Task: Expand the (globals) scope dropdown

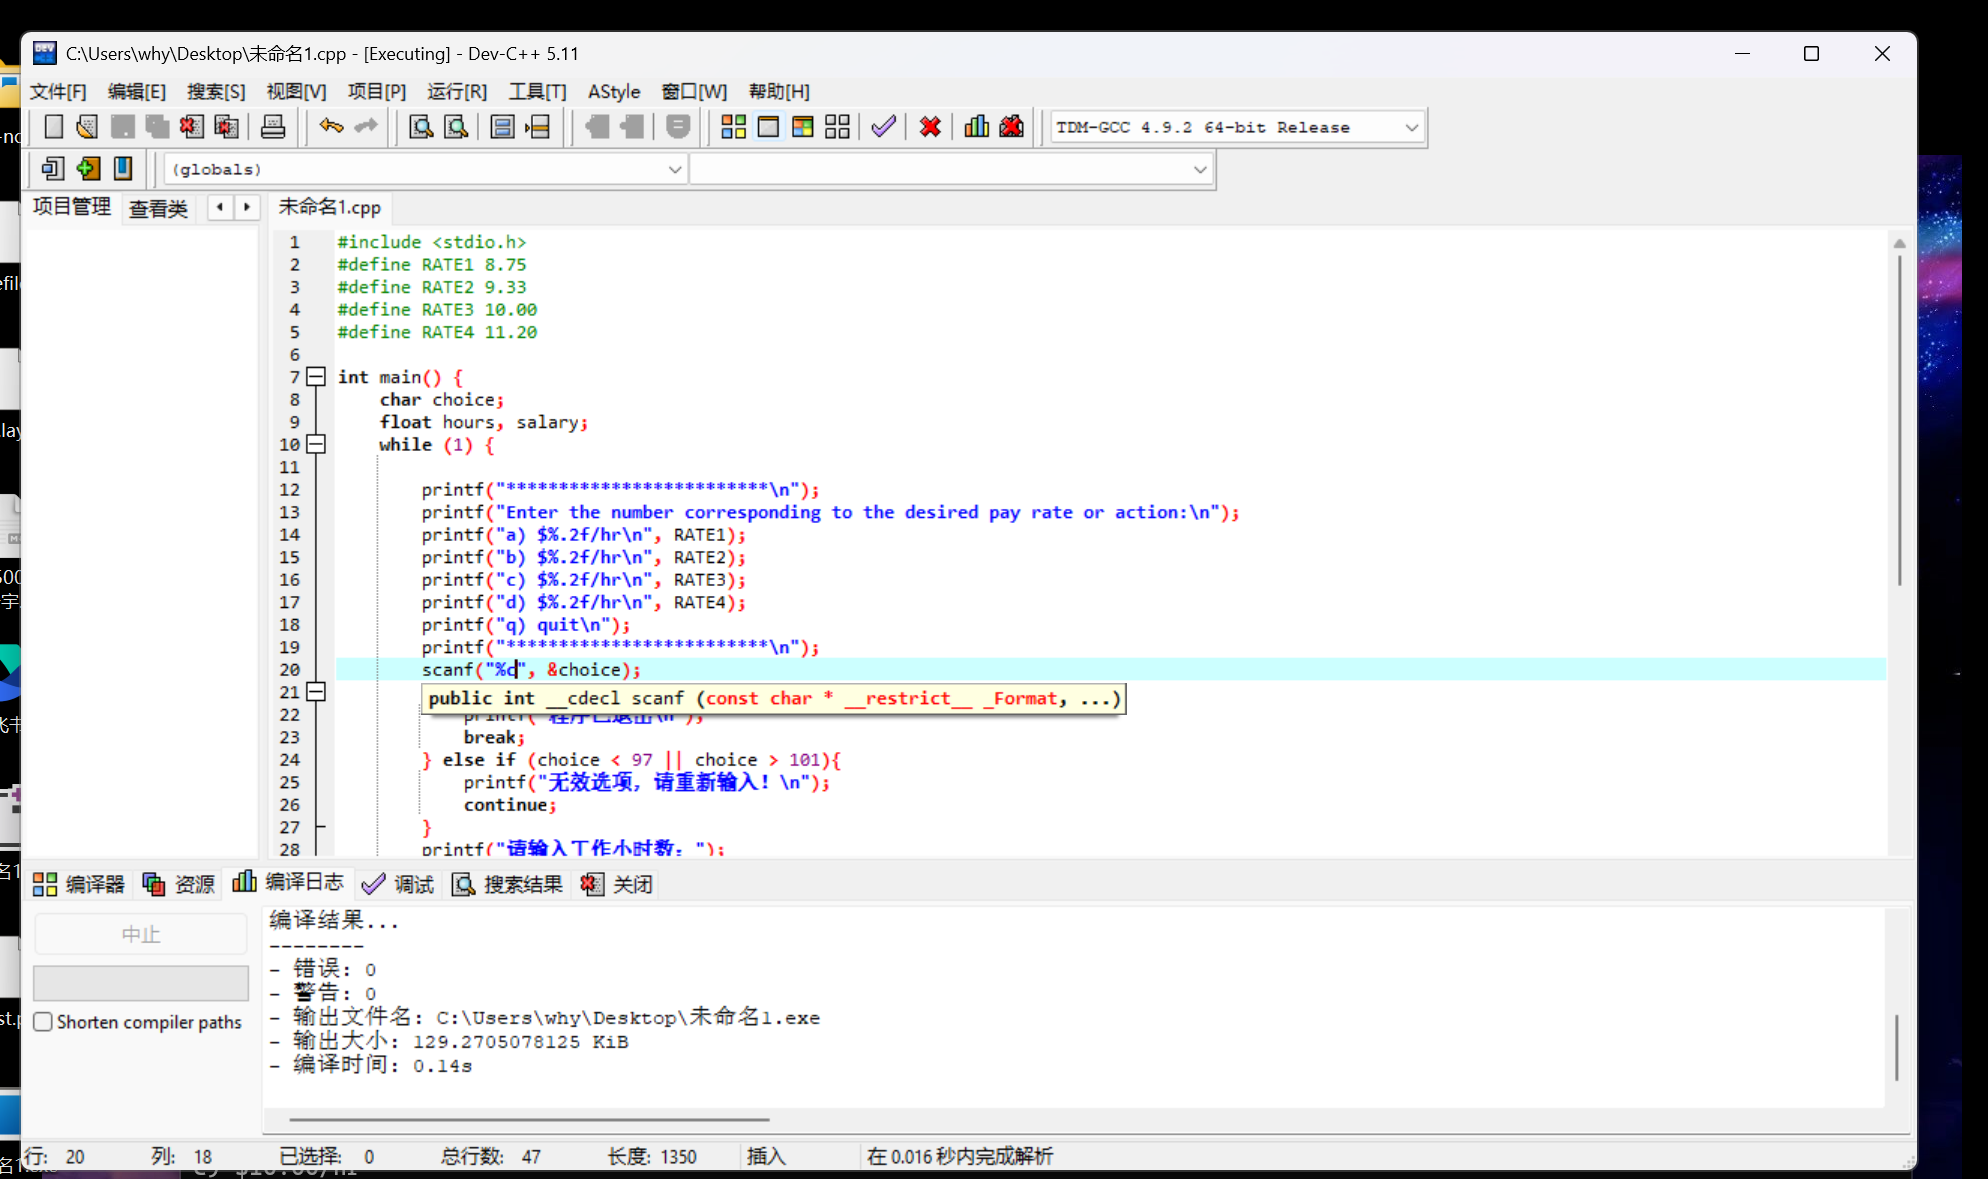Action: pos(675,170)
